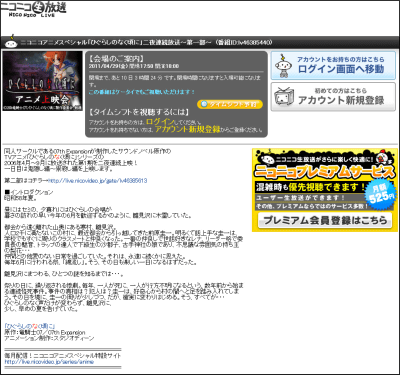
Task: Click the mobile viewing notice in cyan text
Action: [x=142, y=92]
